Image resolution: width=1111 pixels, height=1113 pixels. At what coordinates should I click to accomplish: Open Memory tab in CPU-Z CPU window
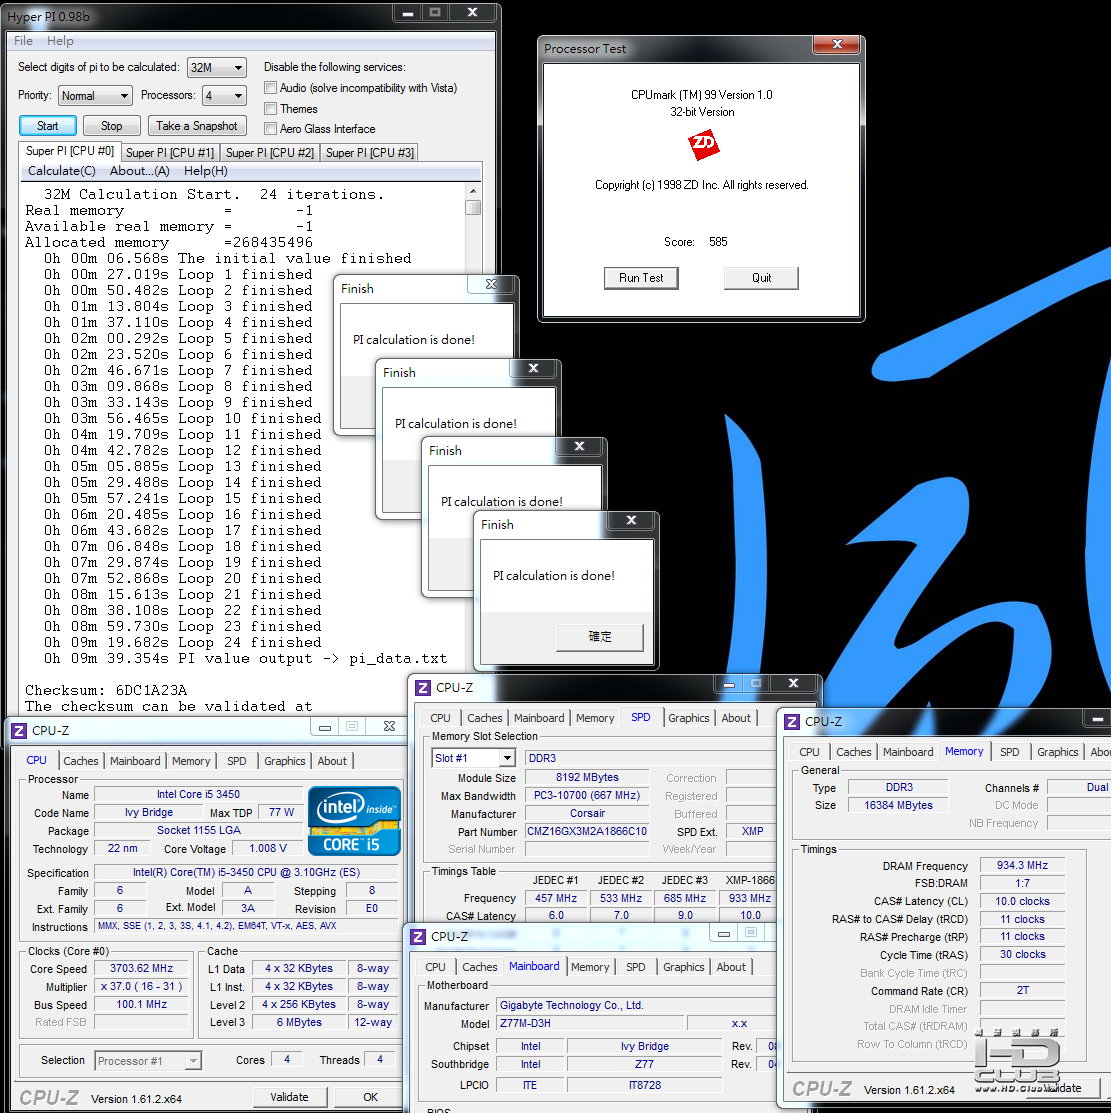(191, 761)
